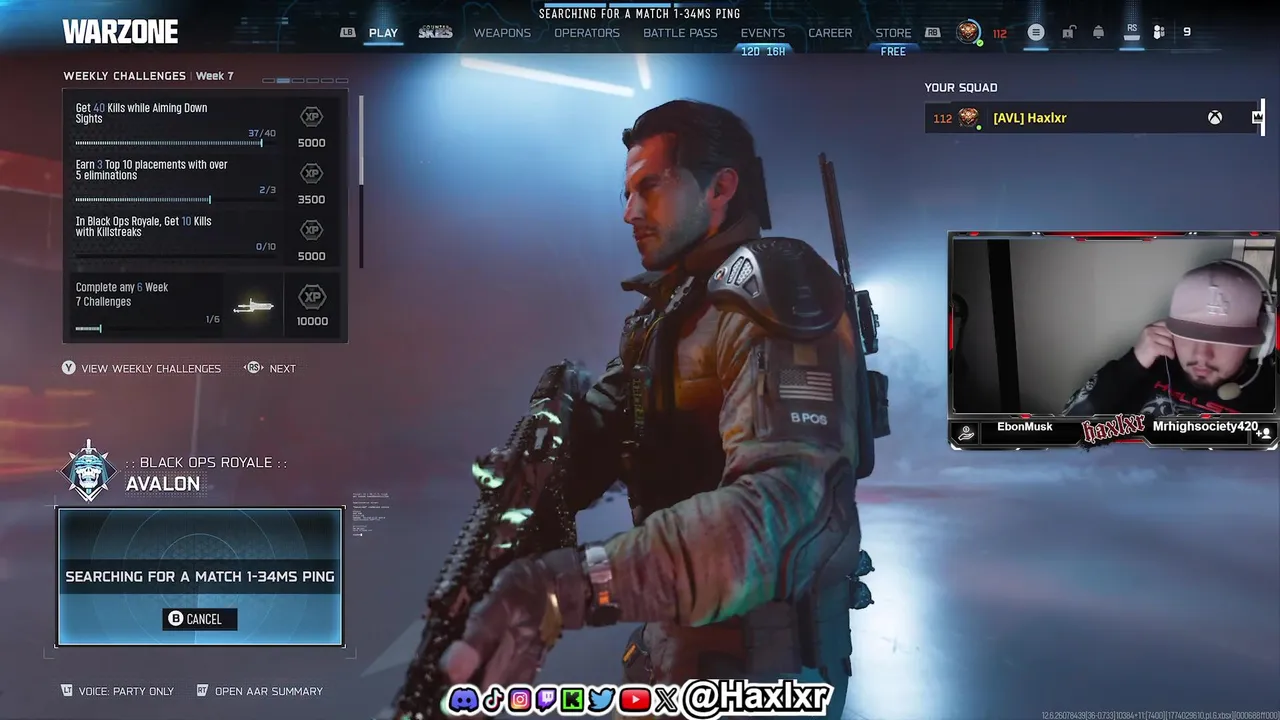Open the STORE tab

893,33
